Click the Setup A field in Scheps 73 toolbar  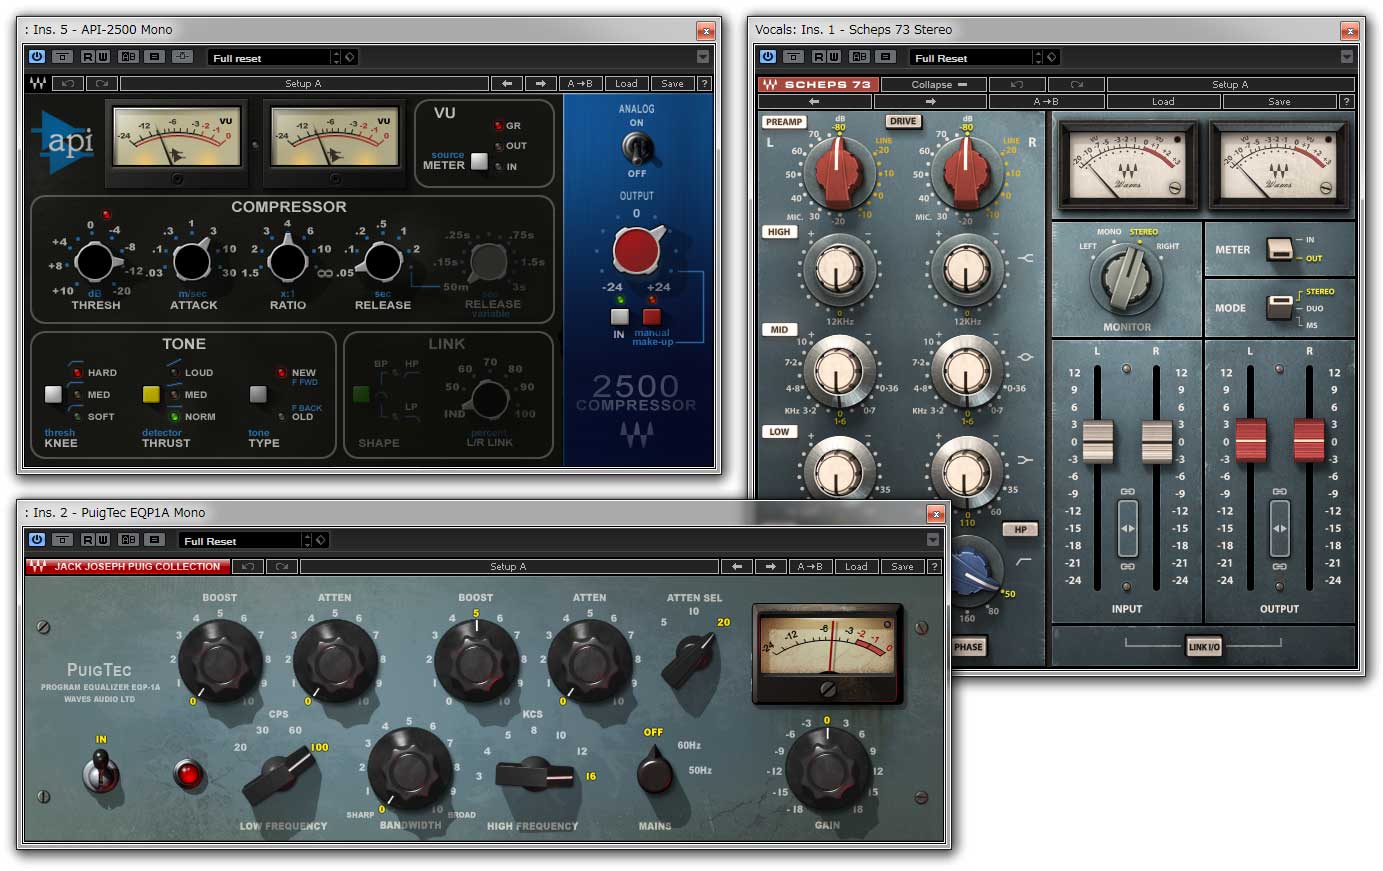point(1230,85)
